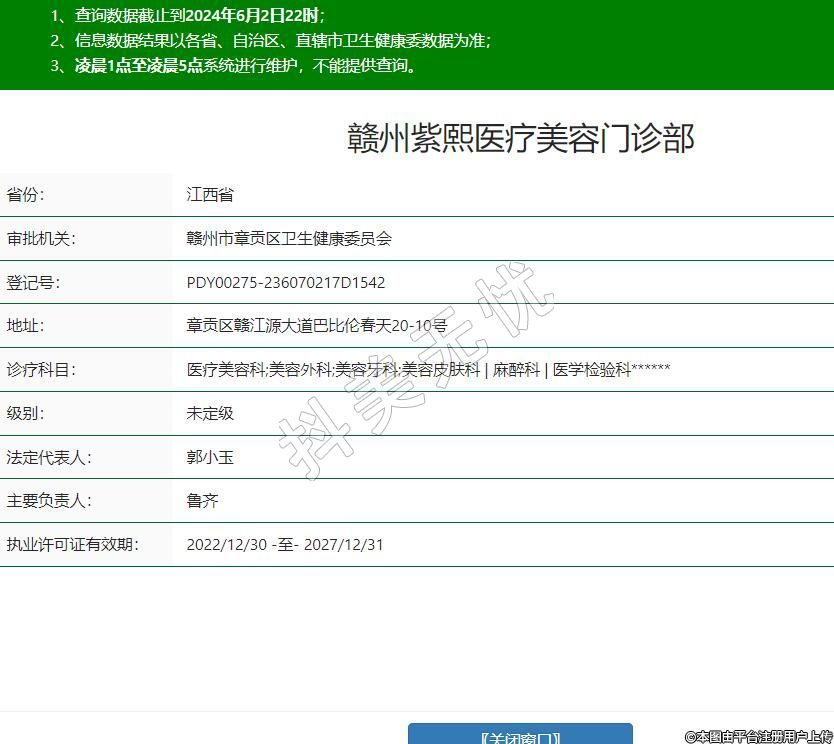Select the 江西省 province value
Viewport: 834px width, 744px height.
pyautogui.click(x=210, y=195)
